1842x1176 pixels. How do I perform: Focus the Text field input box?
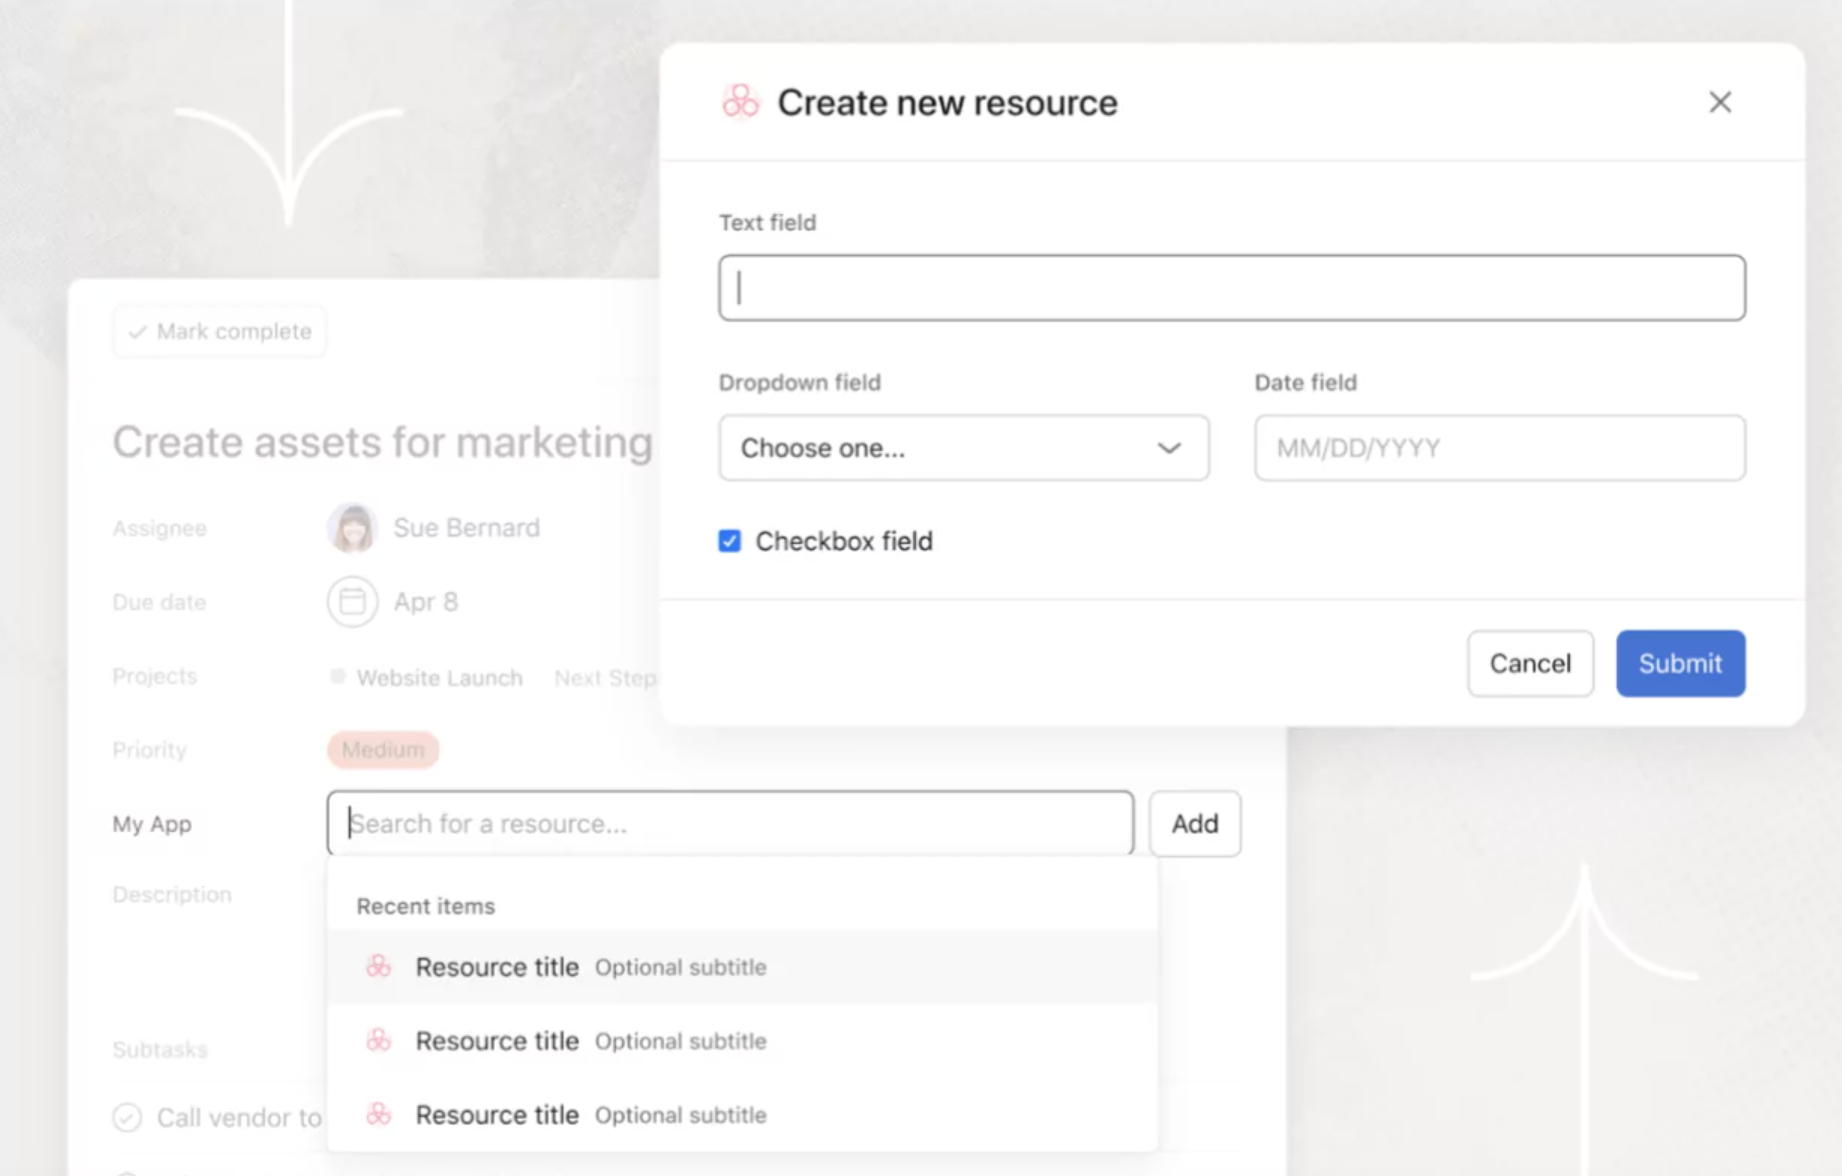pyautogui.click(x=1232, y=288)
